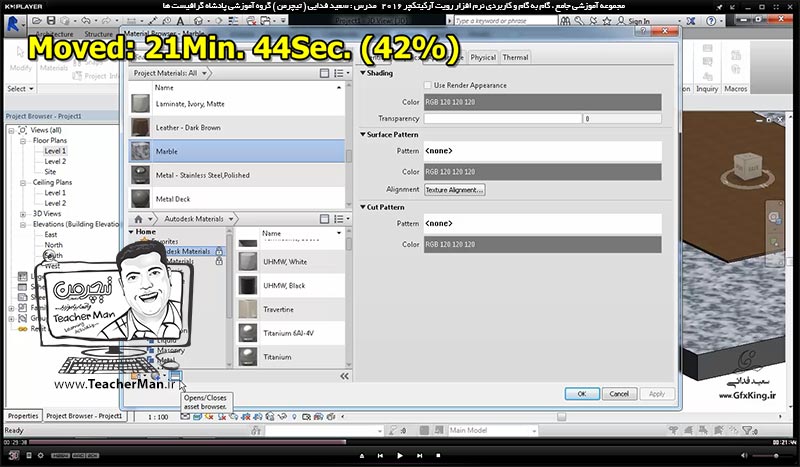Screen dimensions: 800x467
Task: Click Surface Pattern <none> pattern field
Action: point(542,151)
